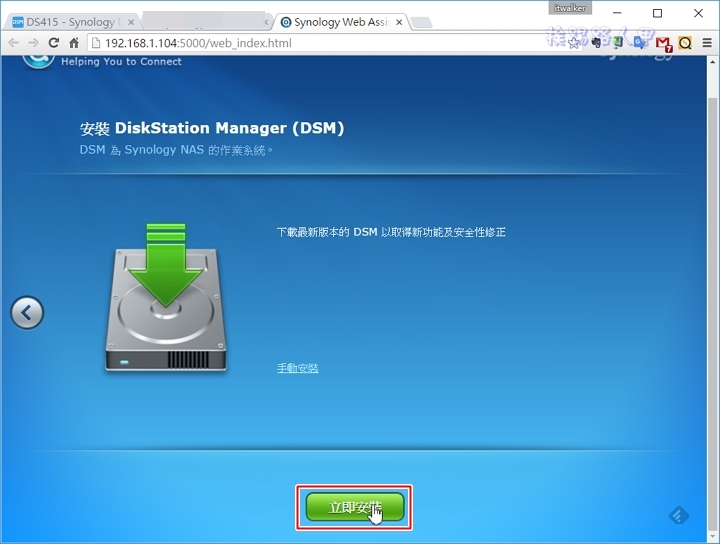
Task: Click the page icon in the address bar
Action: click(96, 43)
